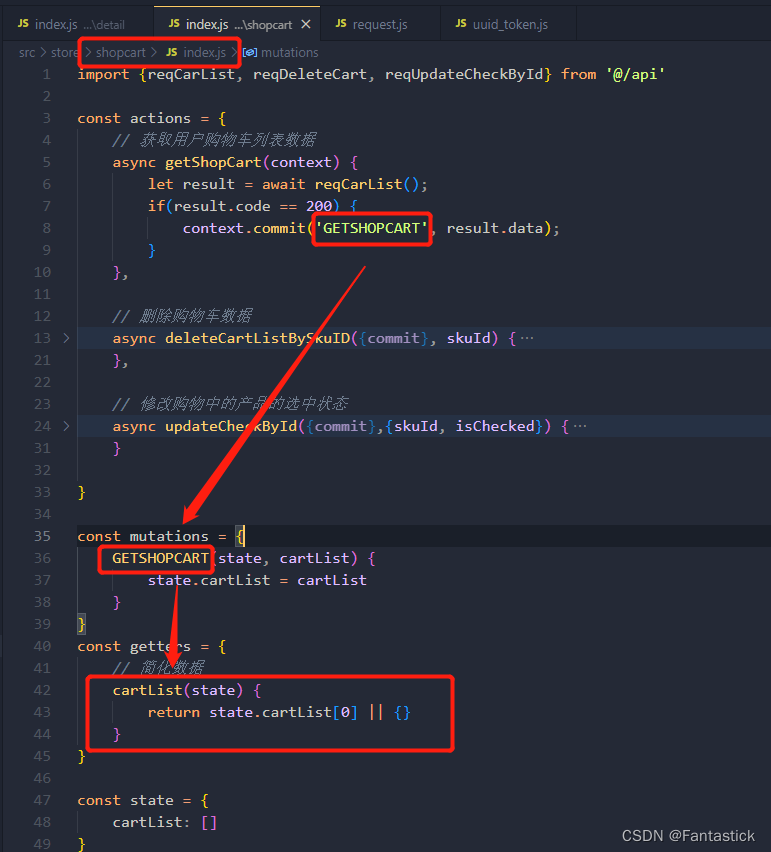Viewport: 771px width, 852px height.
Task: Close the index.js shopcart tab
Action: coord(306,24)
